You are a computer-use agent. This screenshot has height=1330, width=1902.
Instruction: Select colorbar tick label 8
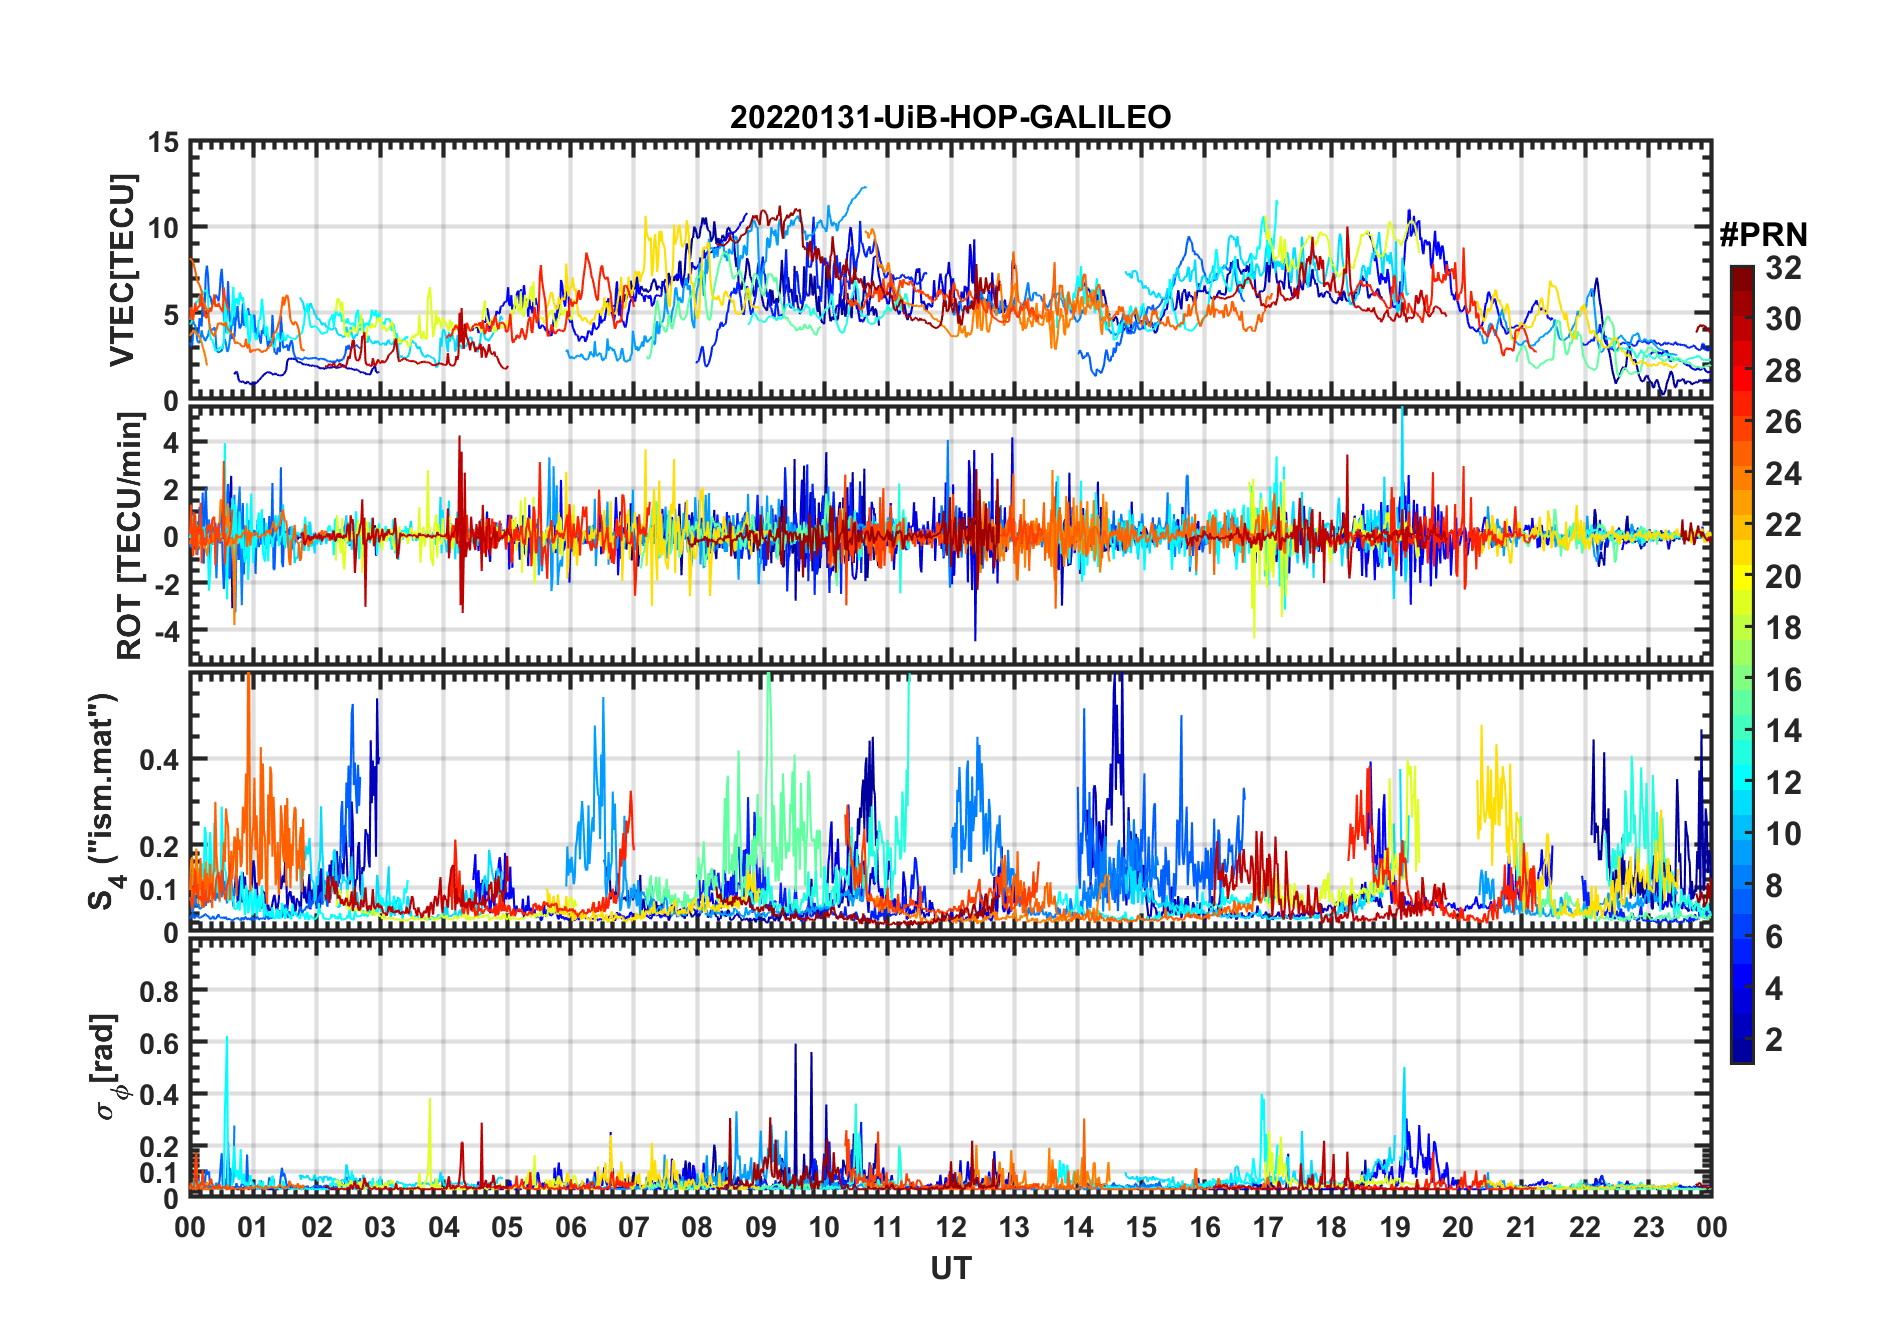(x=1774, y=886)
